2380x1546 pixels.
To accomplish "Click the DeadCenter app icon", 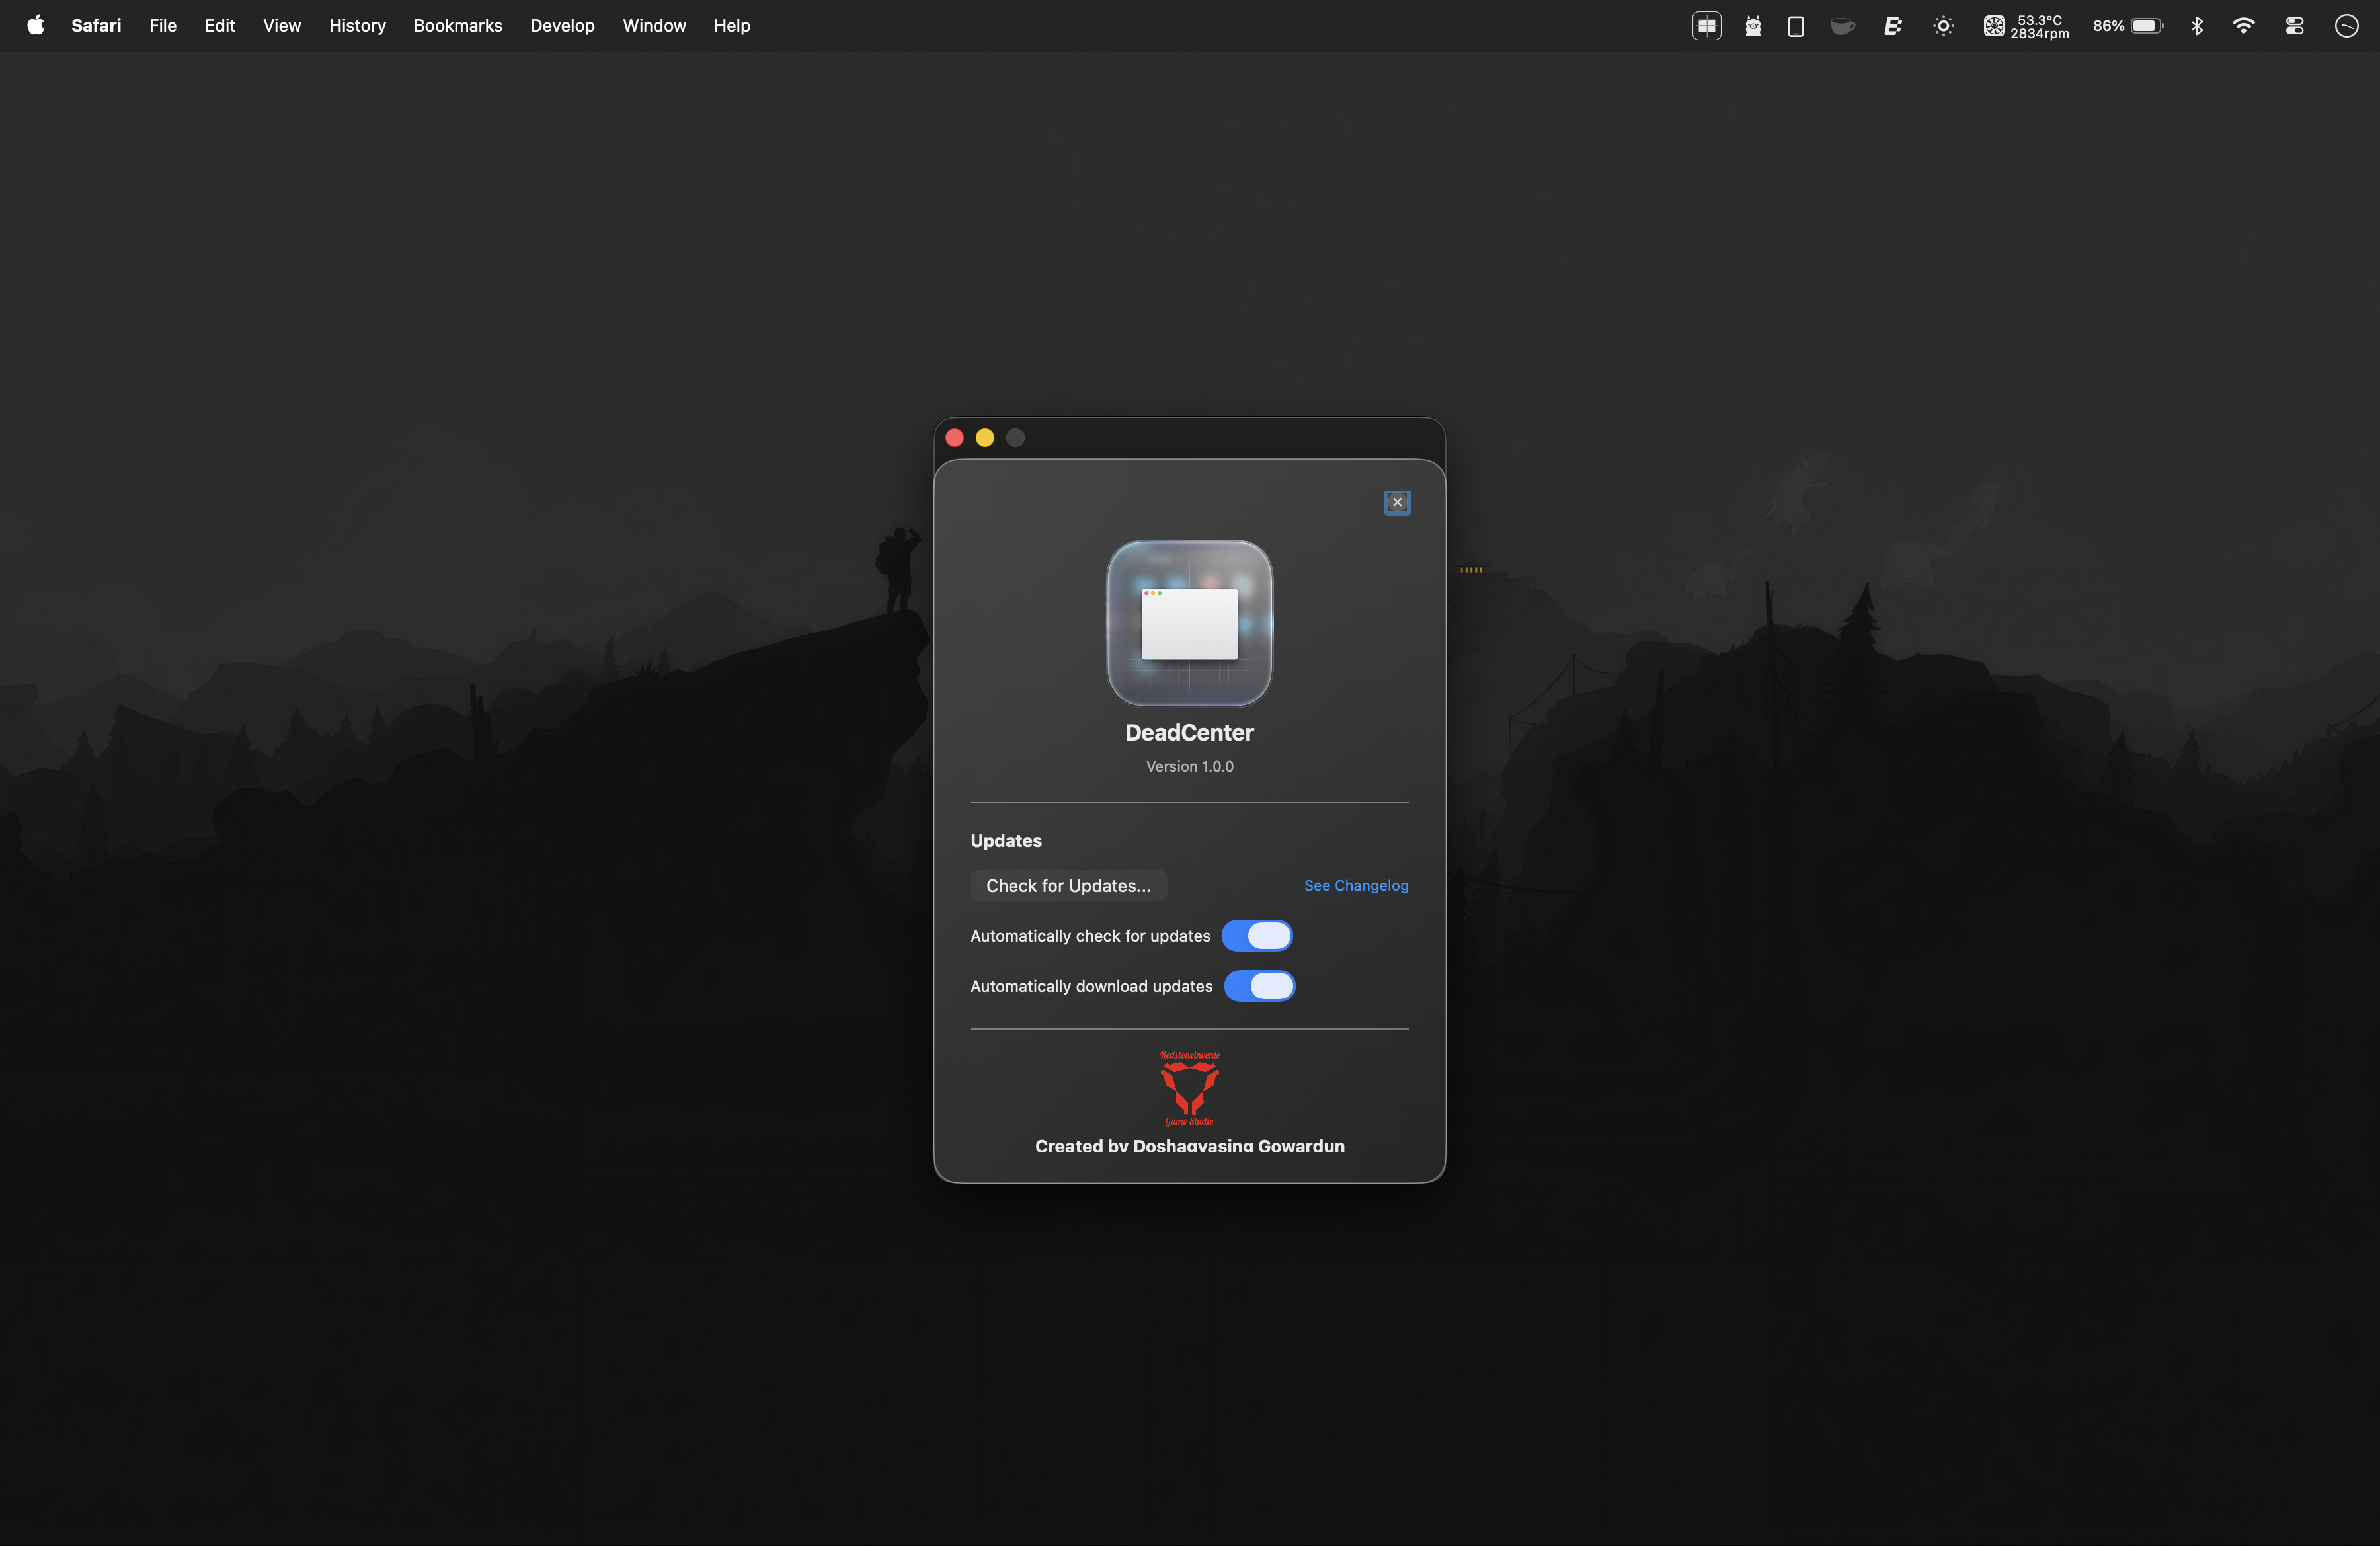I will (x=1189, y=623).
